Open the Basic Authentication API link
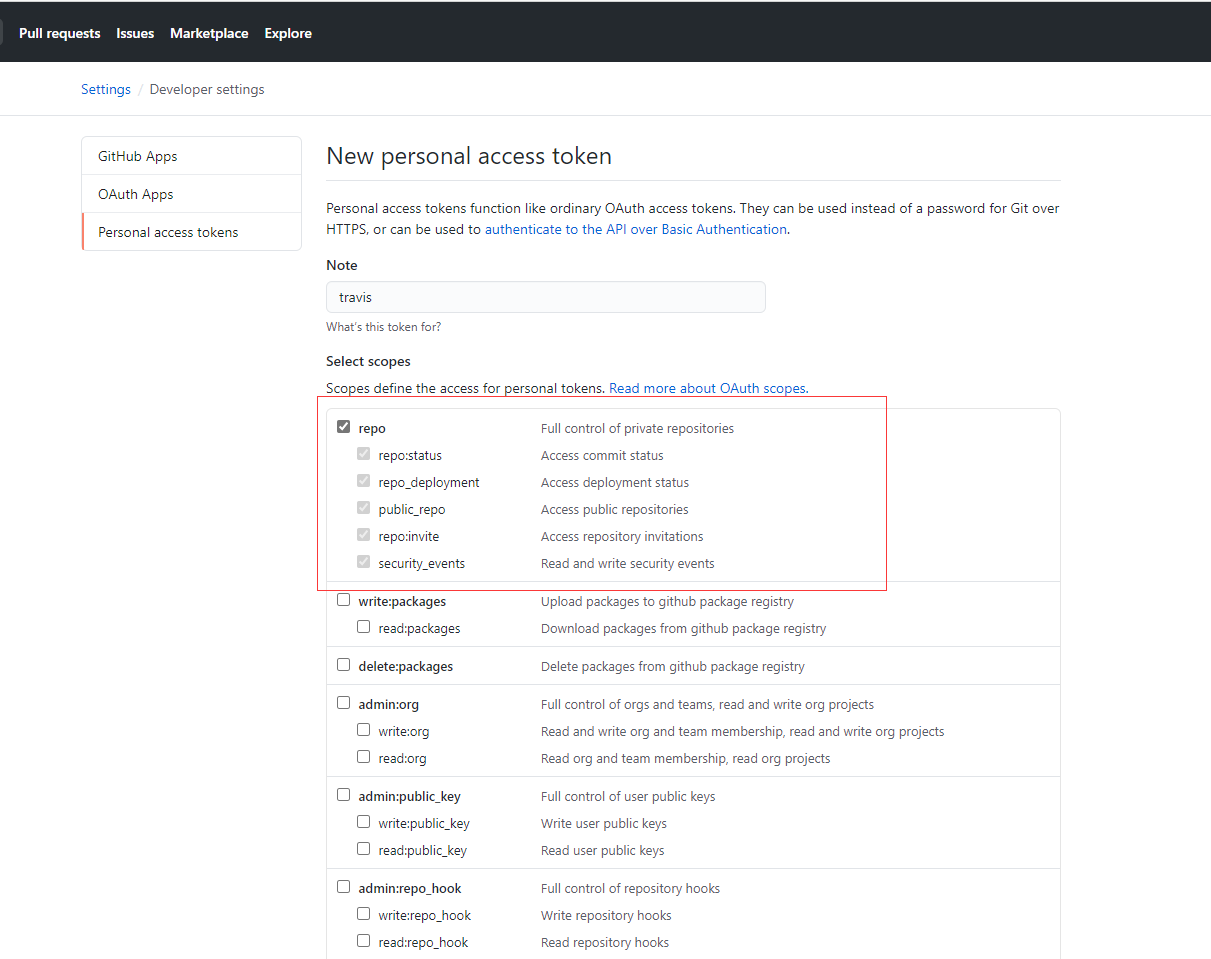Viewport: 1211px width, 959px height. tap(636, 229)
